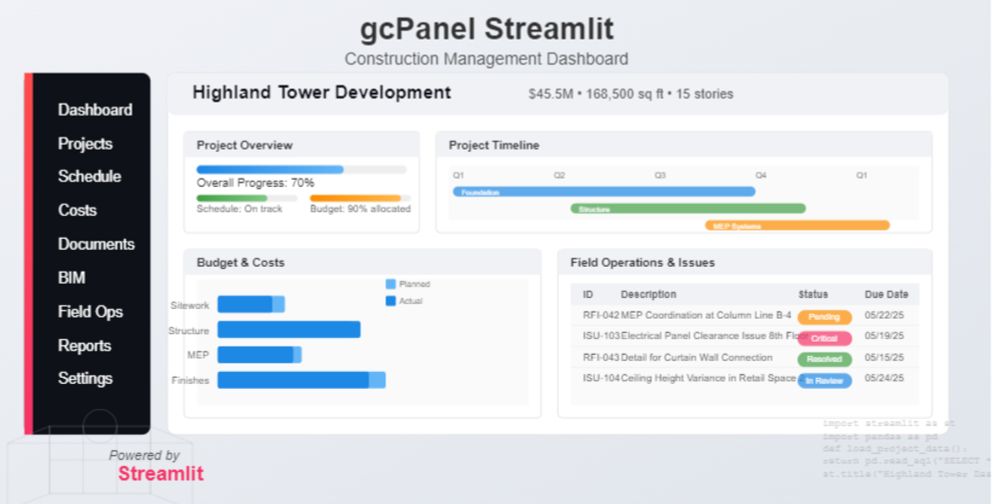Click the Description column header
The image size is (1000, 504).
649,294
